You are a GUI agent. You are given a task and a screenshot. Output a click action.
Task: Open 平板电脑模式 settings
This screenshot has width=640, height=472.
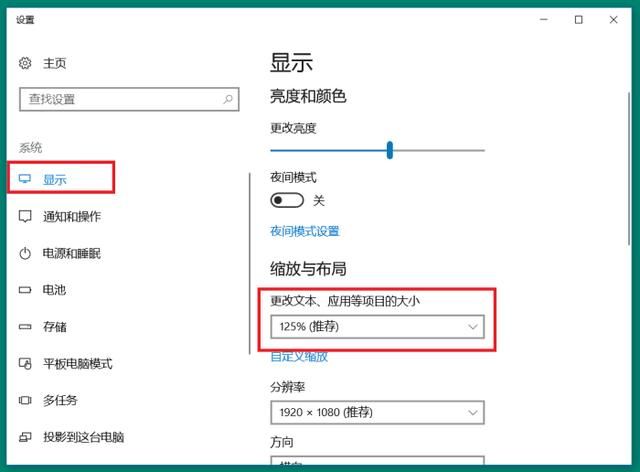pyautogui.click(x=78, y=363)
